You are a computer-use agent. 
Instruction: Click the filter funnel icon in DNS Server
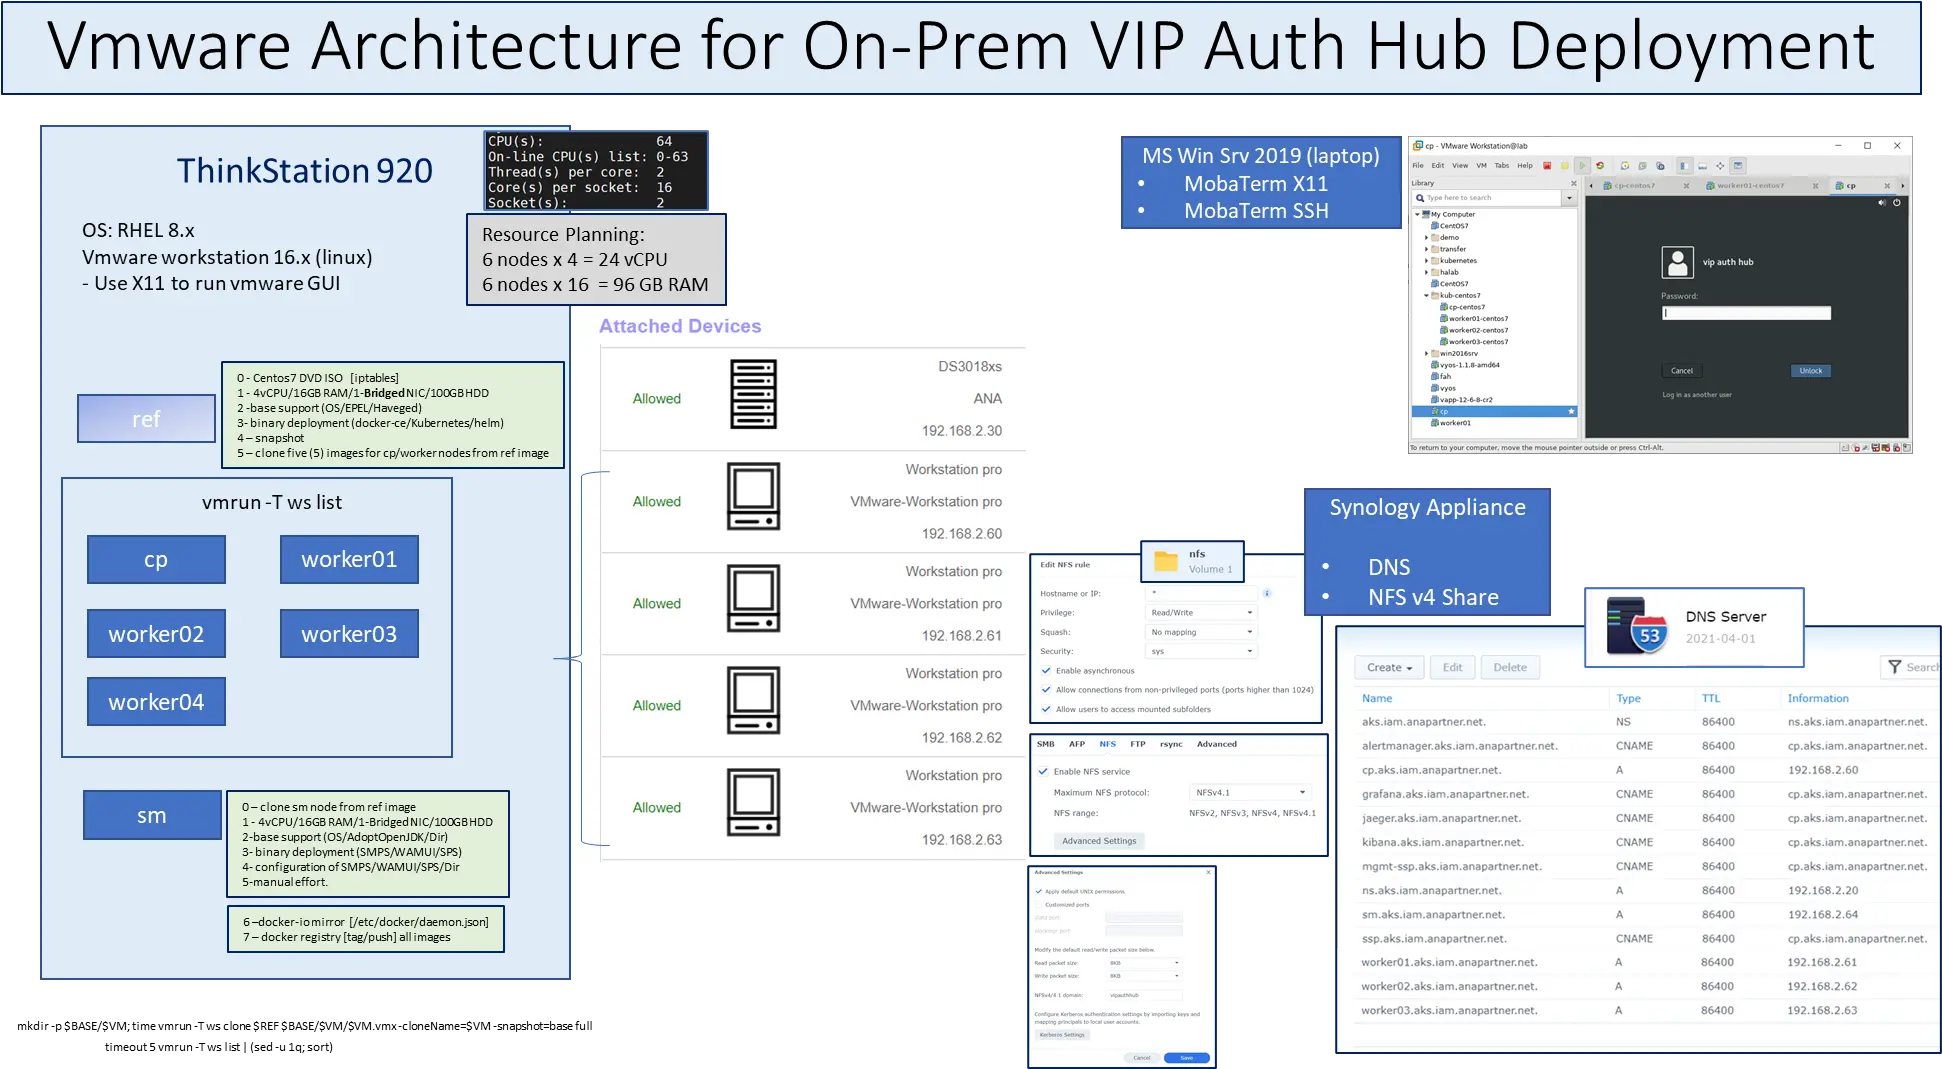[1894, 667]
